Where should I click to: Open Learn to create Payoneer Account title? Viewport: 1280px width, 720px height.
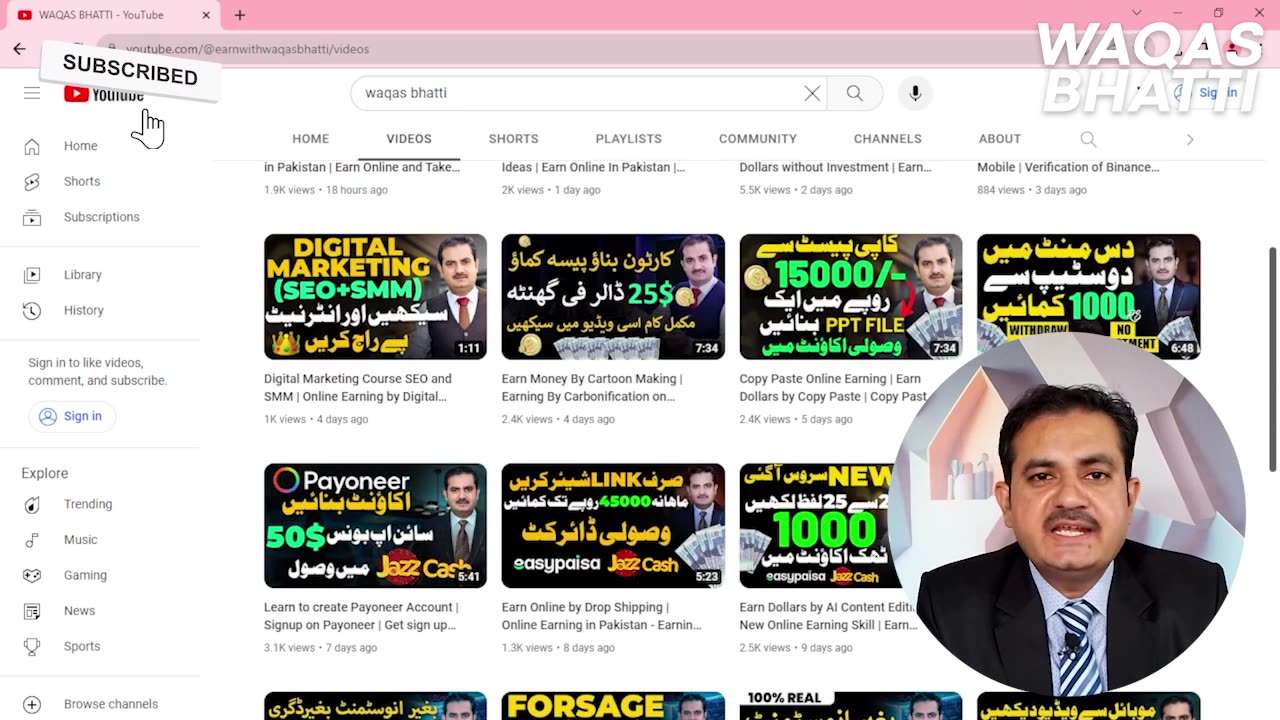tap(361, 616)
